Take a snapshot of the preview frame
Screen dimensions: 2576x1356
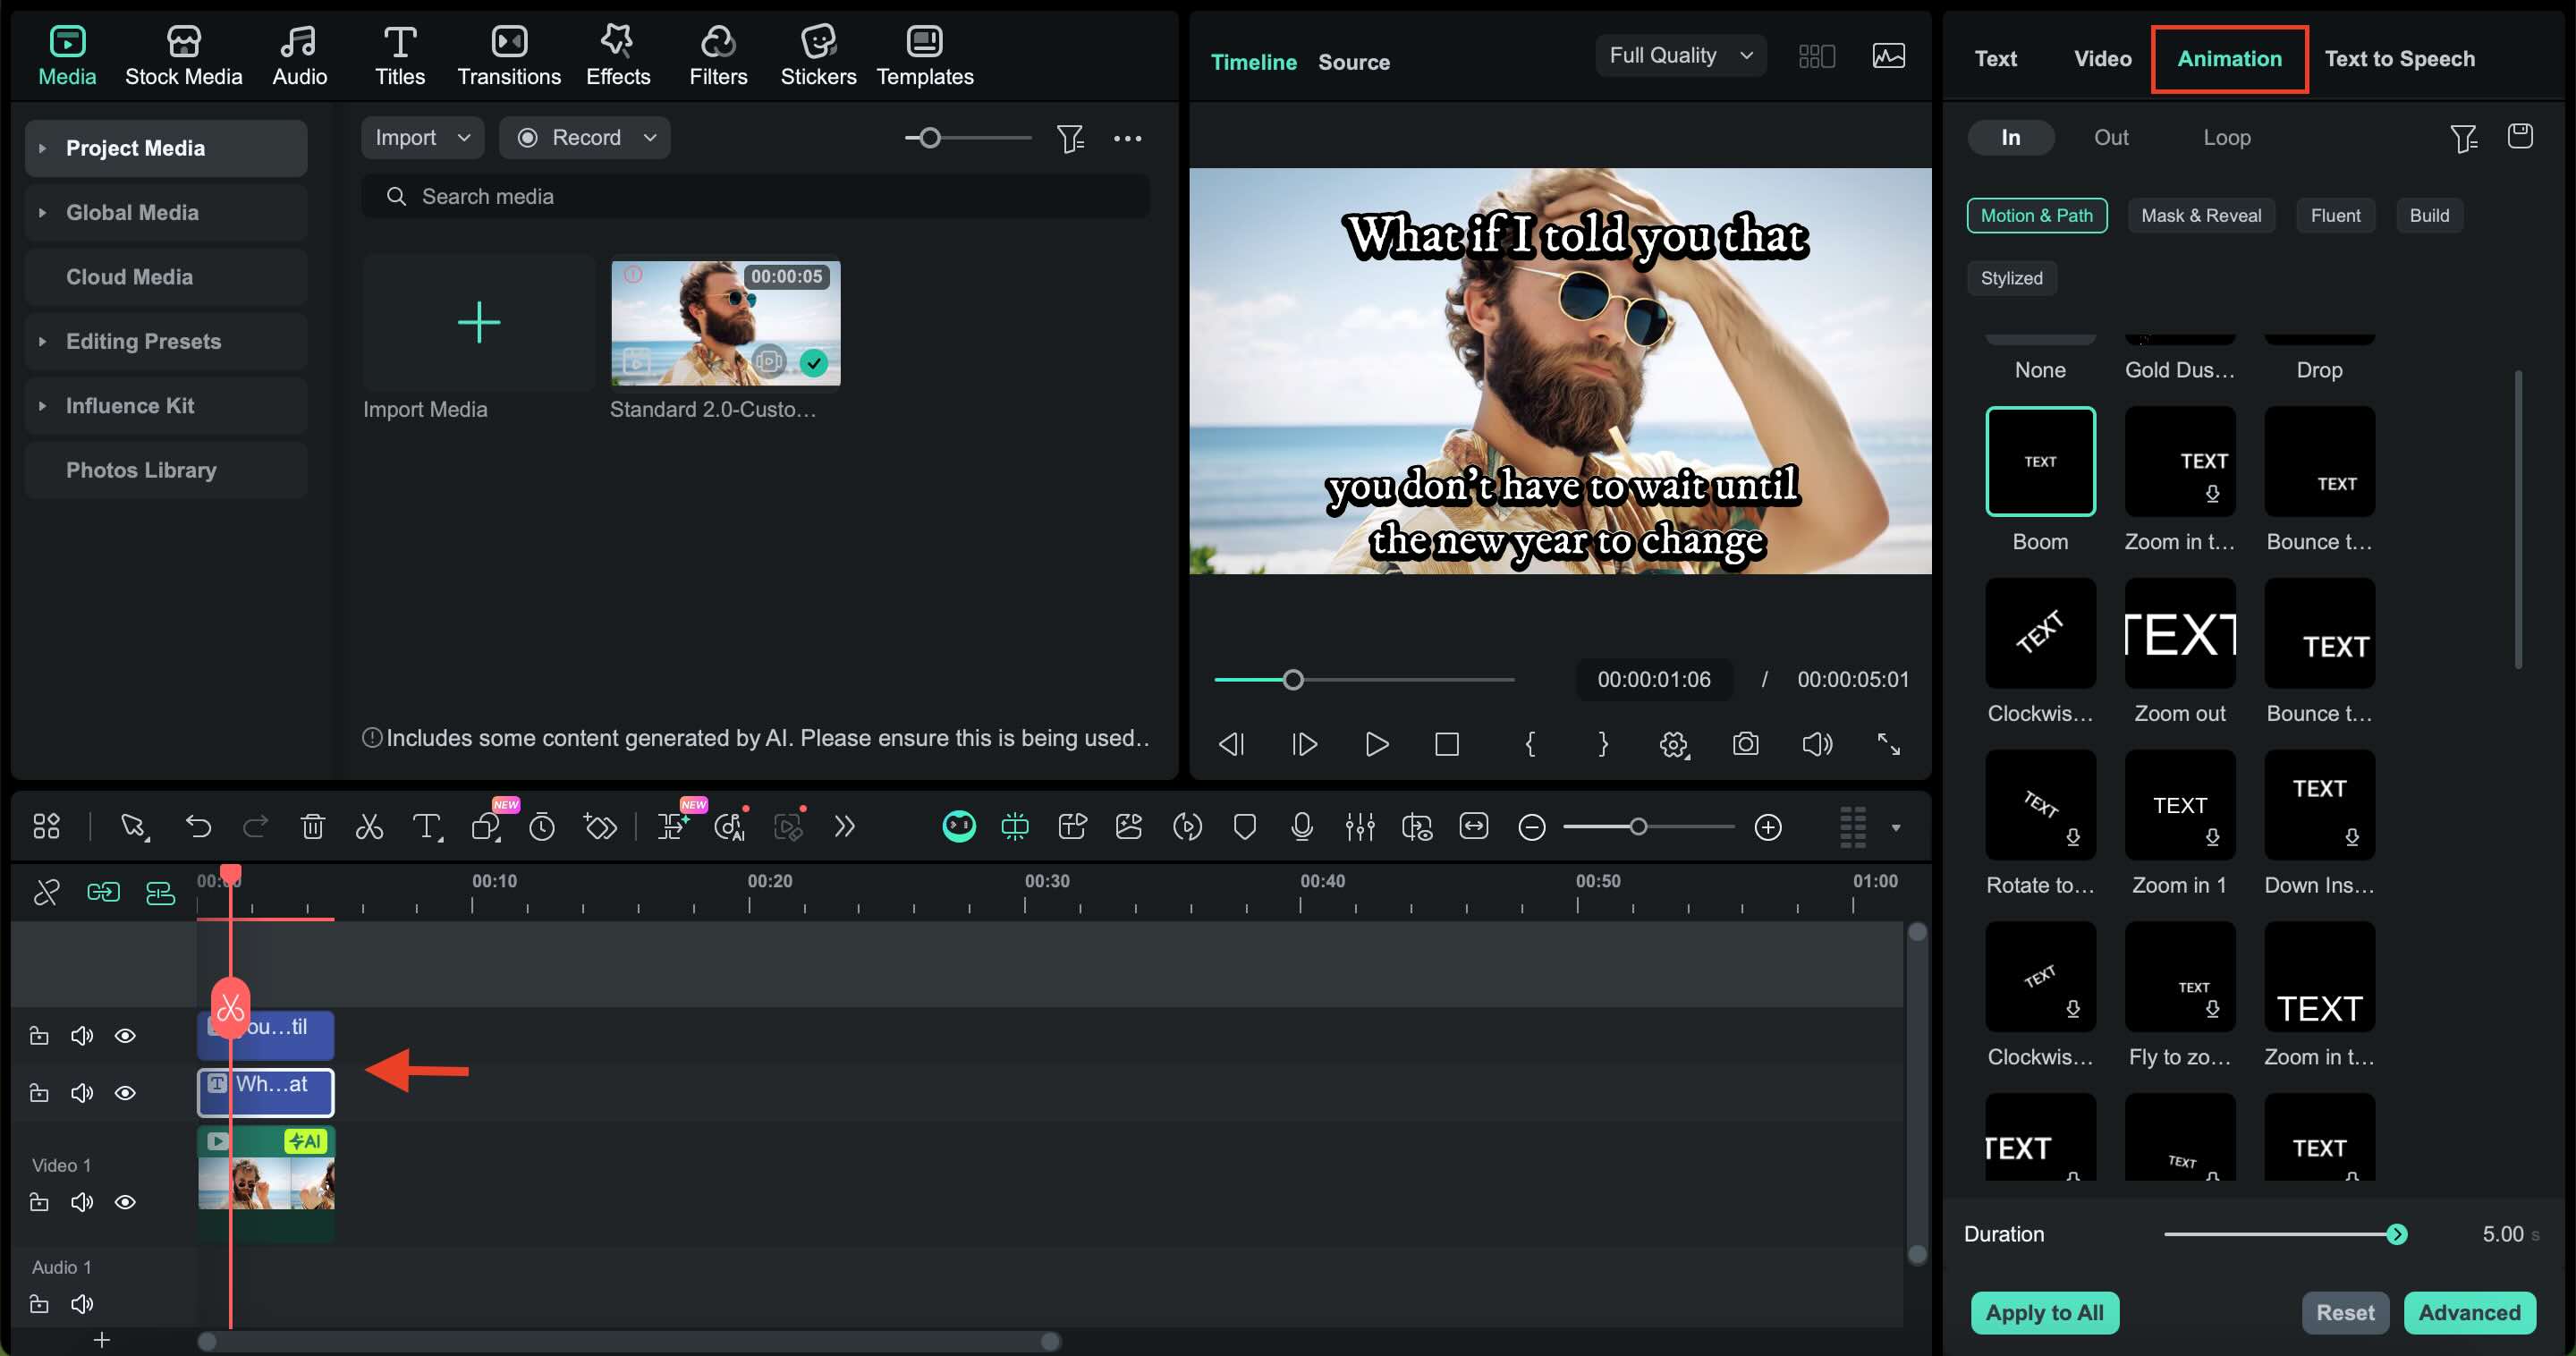pyautogui.click(x=1745, y=744)
